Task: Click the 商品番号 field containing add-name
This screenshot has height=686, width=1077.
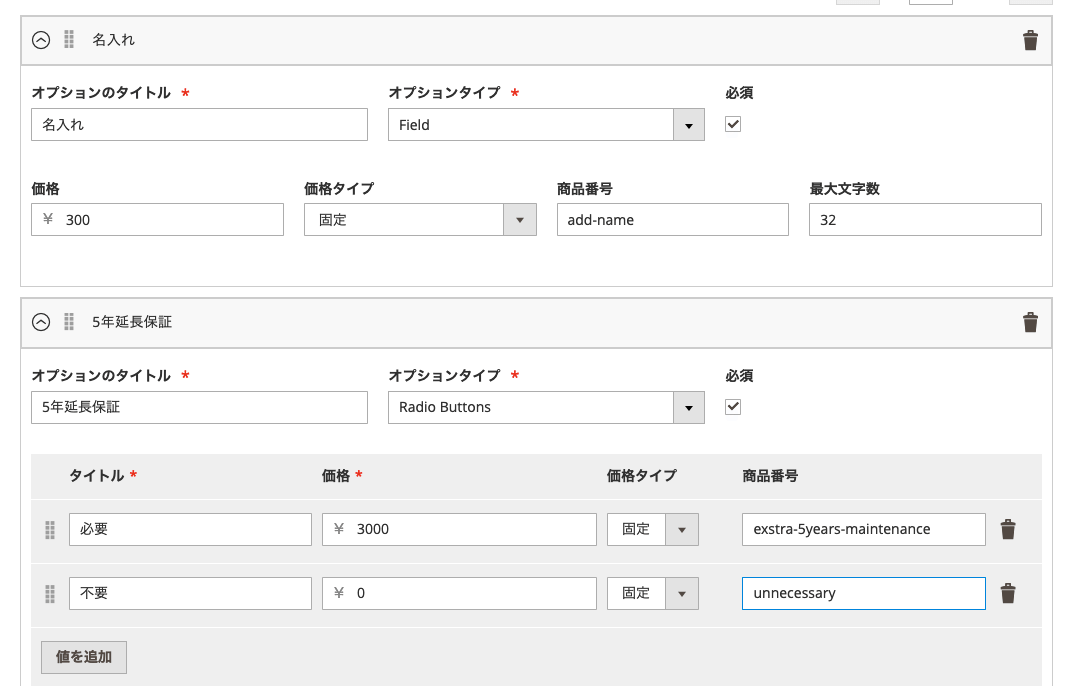Action: point(672,219)
